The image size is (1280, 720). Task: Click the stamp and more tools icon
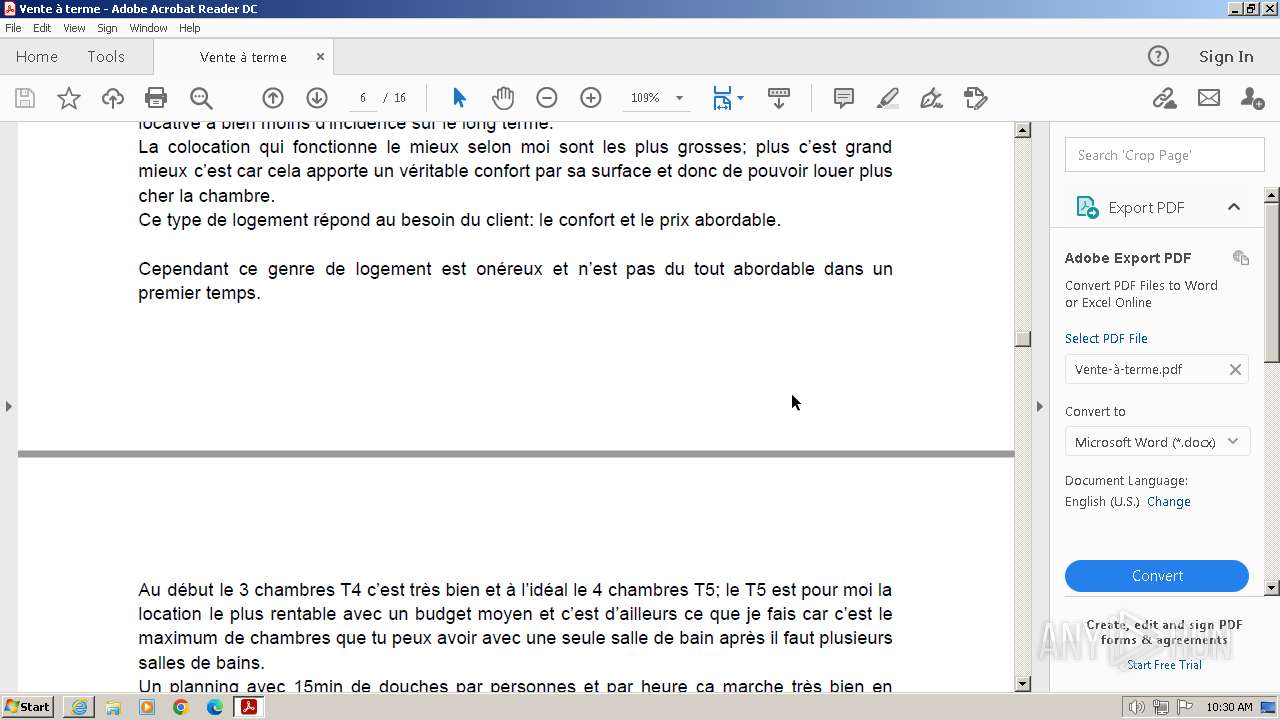(x=975, y=98)
